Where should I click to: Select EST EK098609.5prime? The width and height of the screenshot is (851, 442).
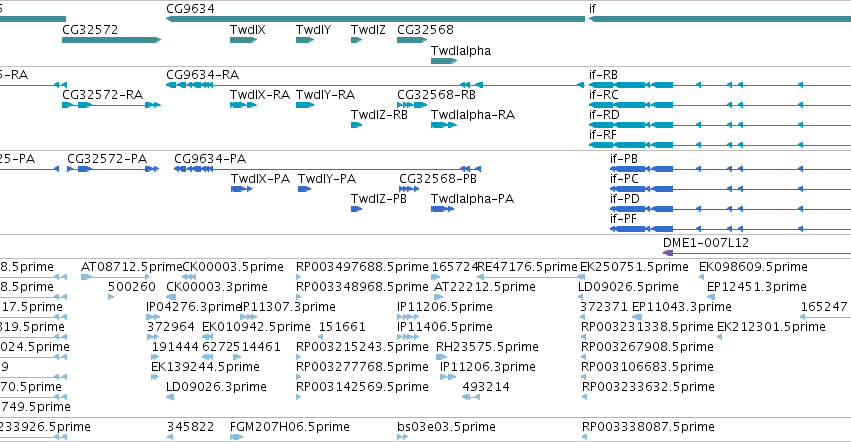702,277
